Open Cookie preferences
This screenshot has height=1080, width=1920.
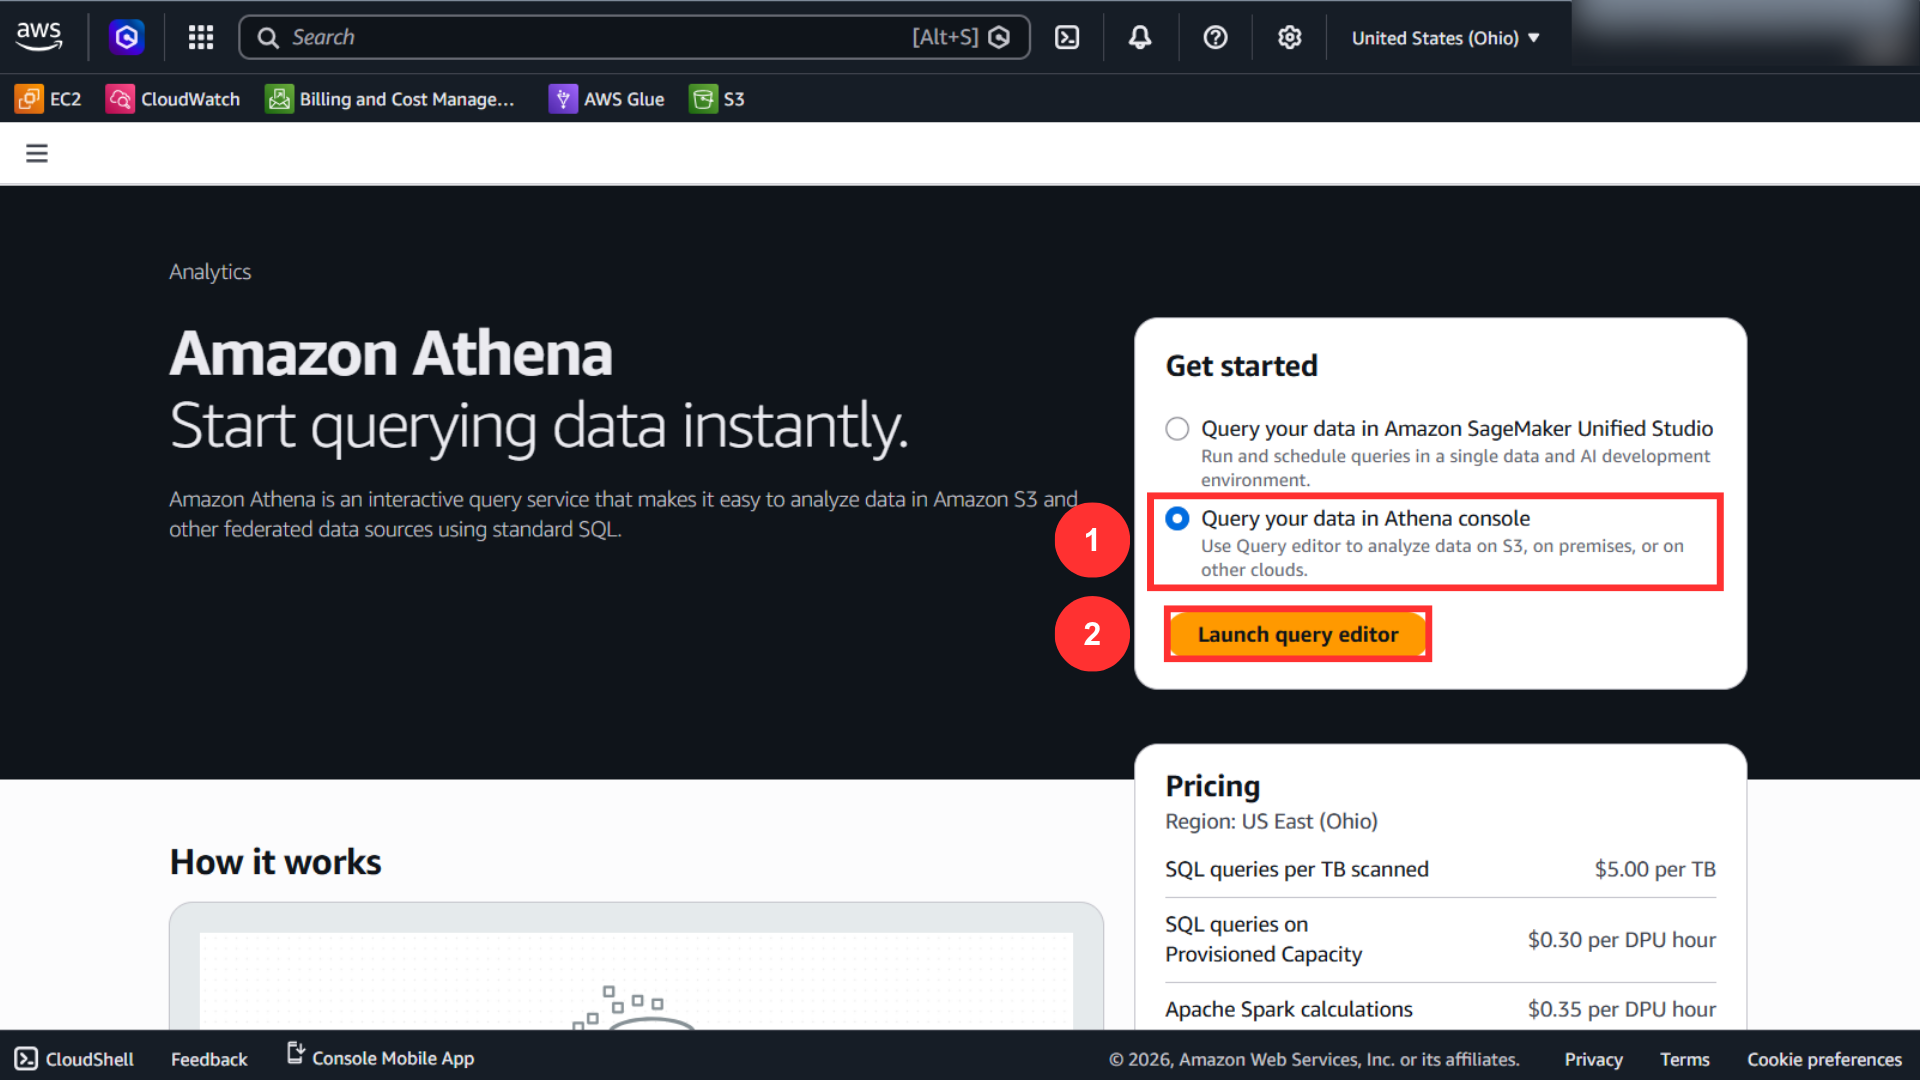coord(1824,1059)
